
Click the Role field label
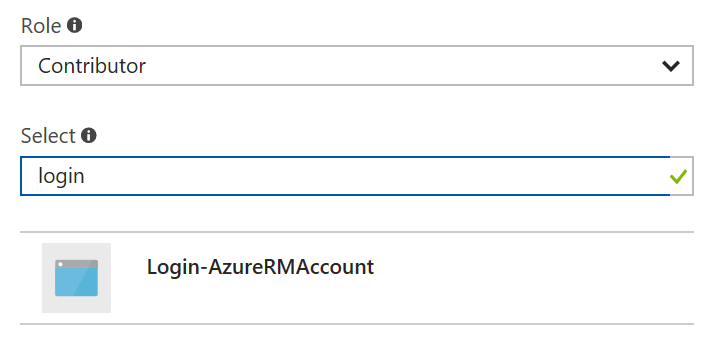(x=41, y=26)
